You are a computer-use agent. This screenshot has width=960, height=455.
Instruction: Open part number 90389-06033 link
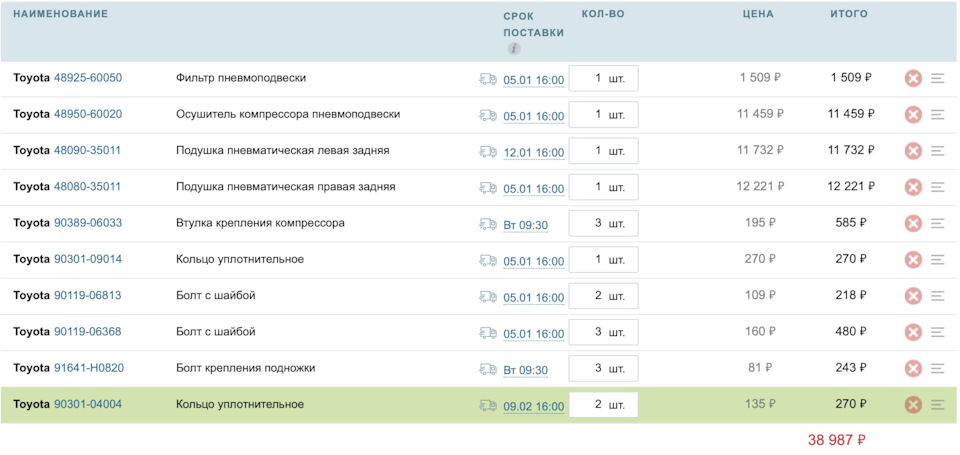point(88,223)
